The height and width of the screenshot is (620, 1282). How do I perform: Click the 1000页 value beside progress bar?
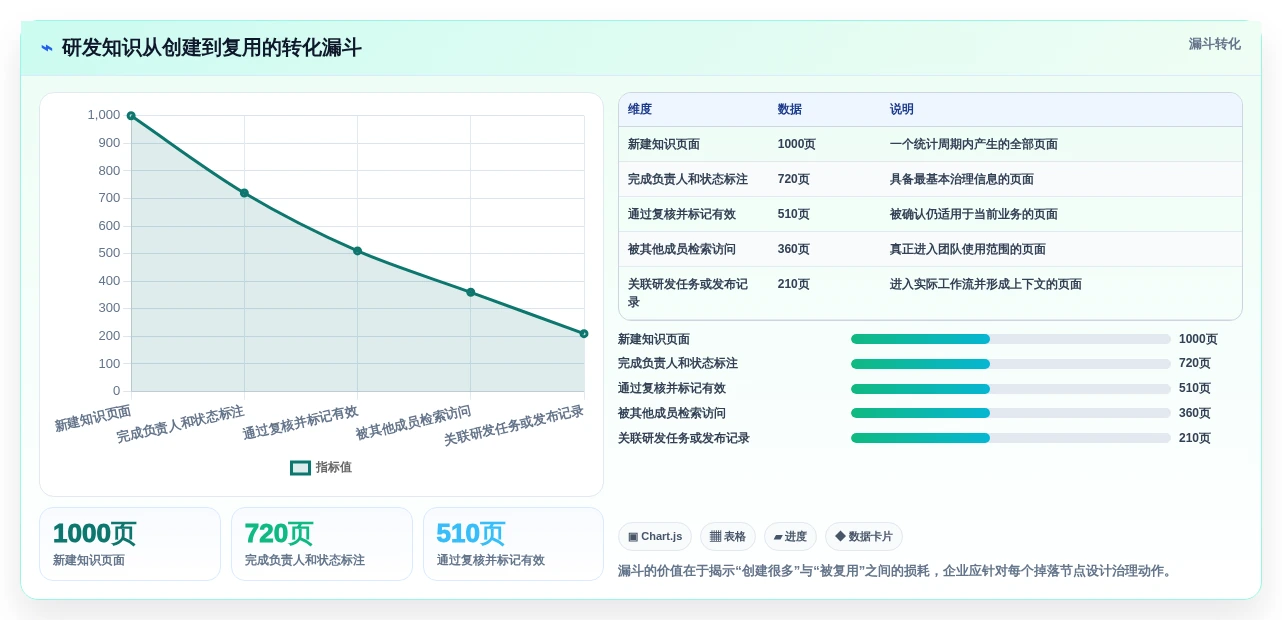(1198, 339)
